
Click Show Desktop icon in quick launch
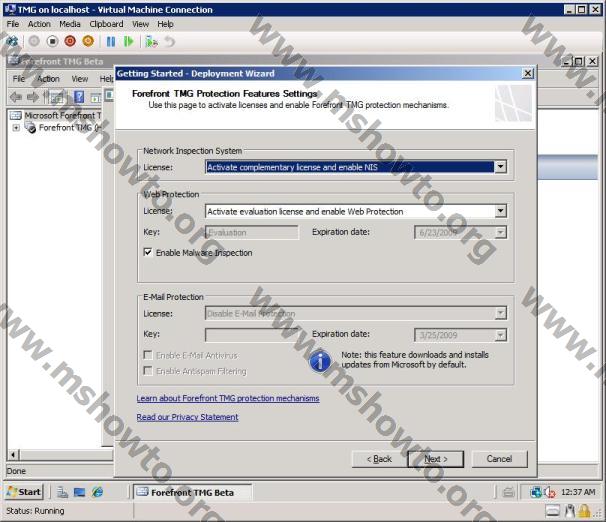click(x=80, y=492)
